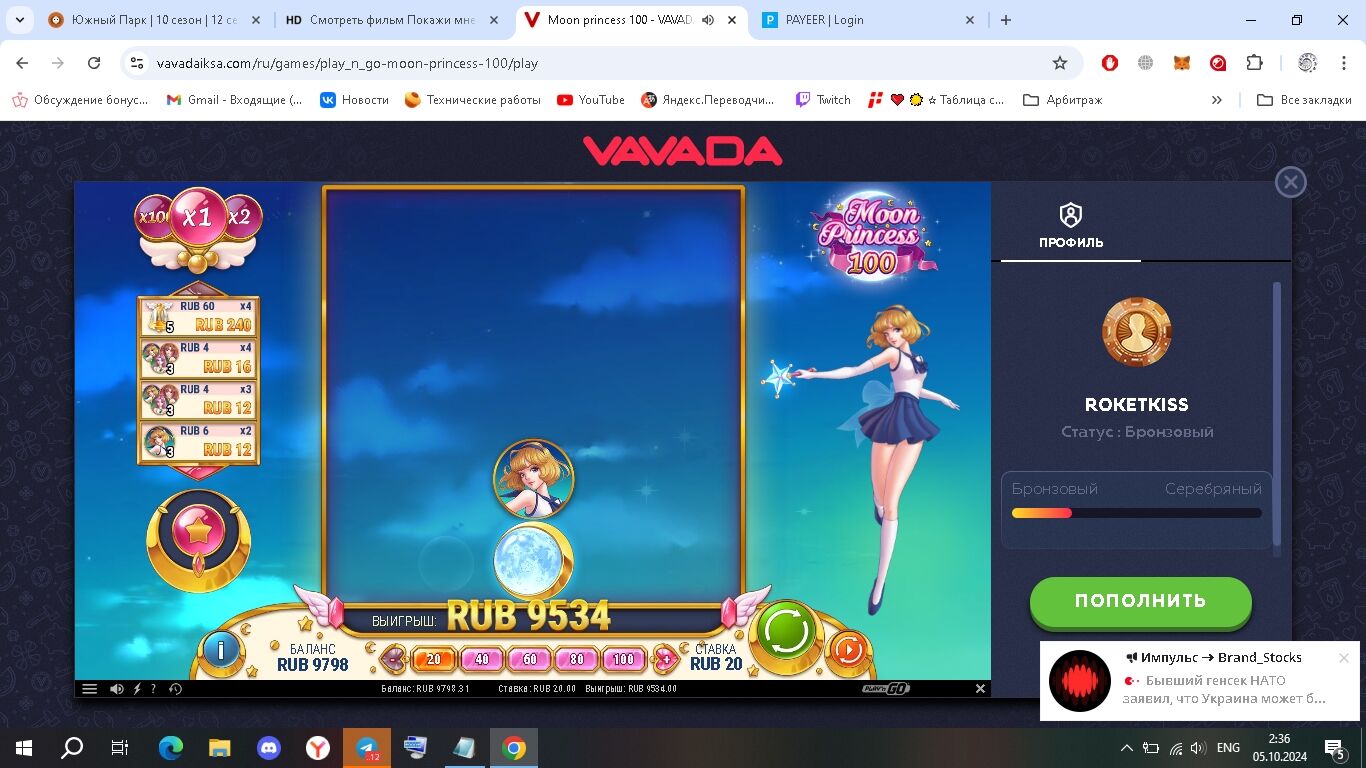Screen dimensions: 1366x768
Task: Select the 100 bet level
Action: click(x=623, y=659)
